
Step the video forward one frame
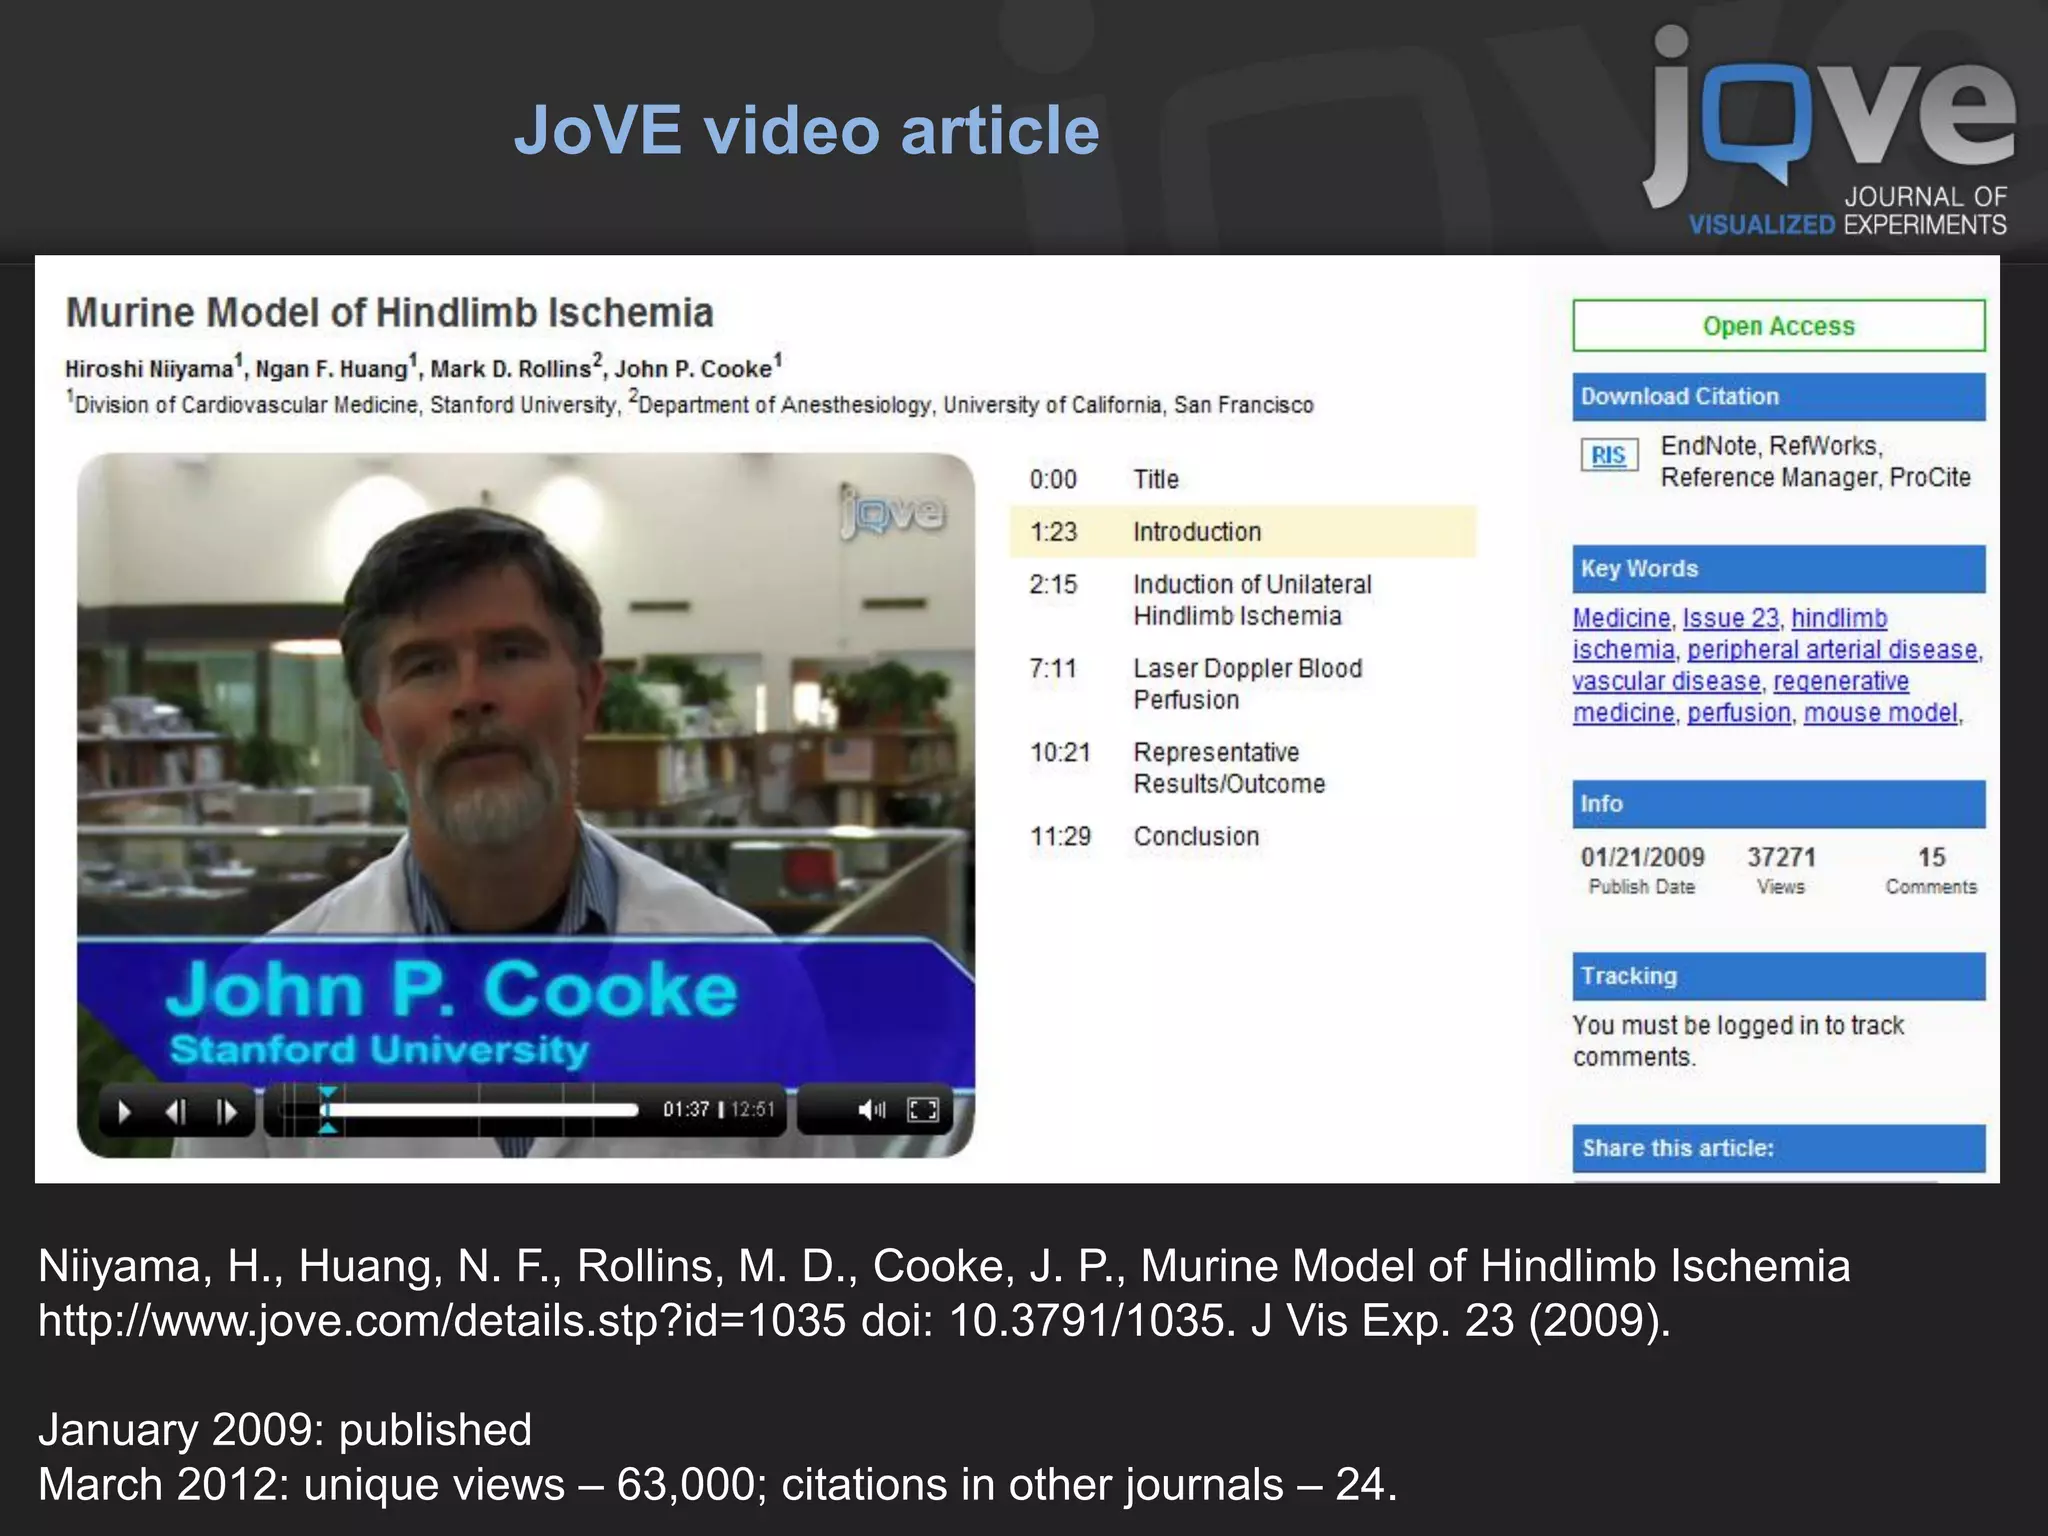click(x=227, y=1111)
